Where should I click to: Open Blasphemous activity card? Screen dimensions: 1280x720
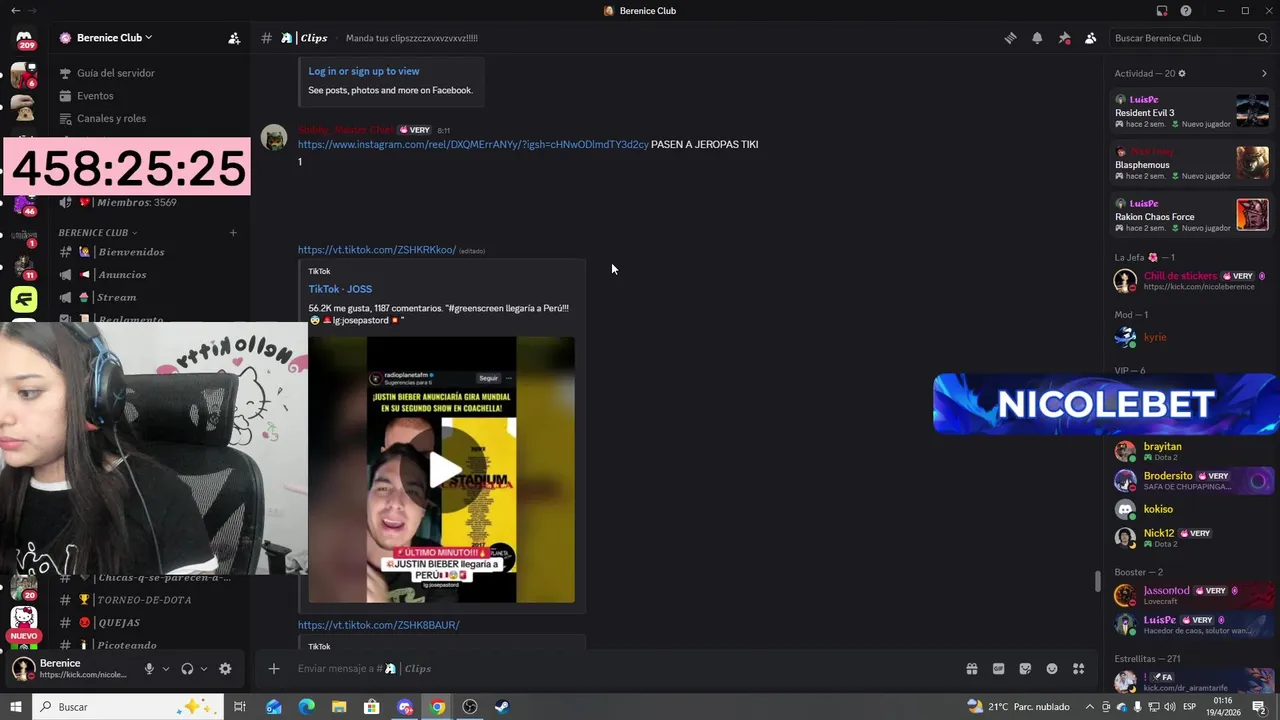point(1192,163)
